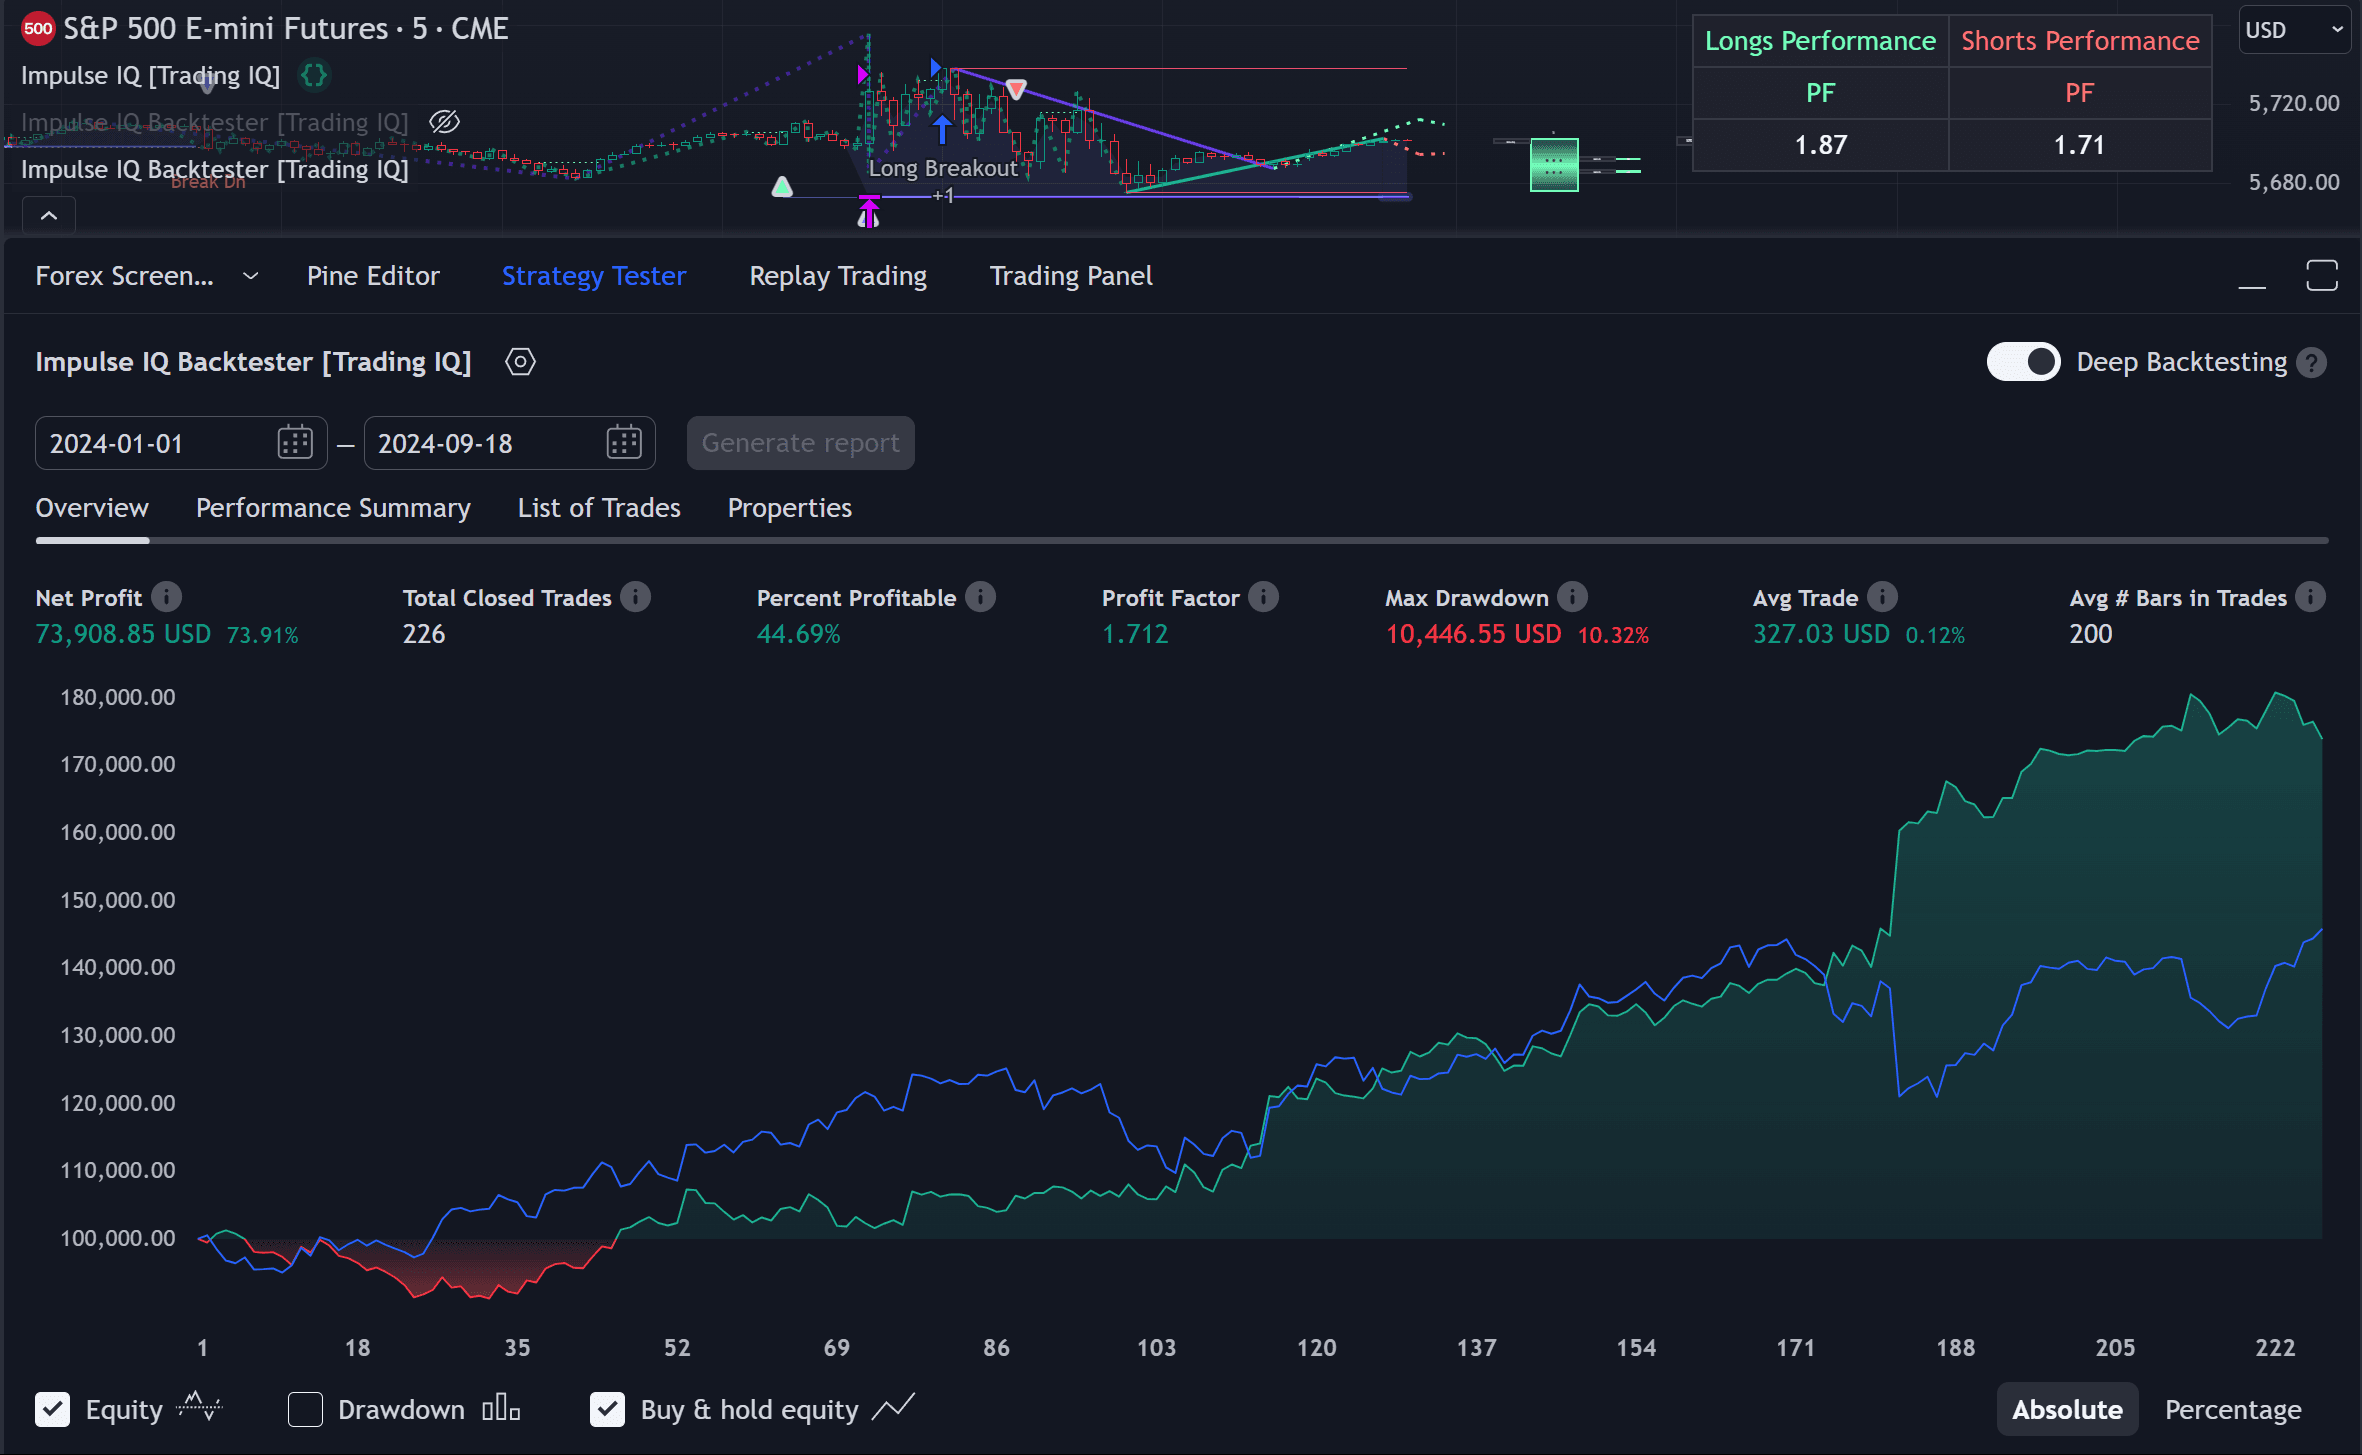Open the Trading Panel tab
The image size is (2362, 1455).
click(x=1071, y=276)
